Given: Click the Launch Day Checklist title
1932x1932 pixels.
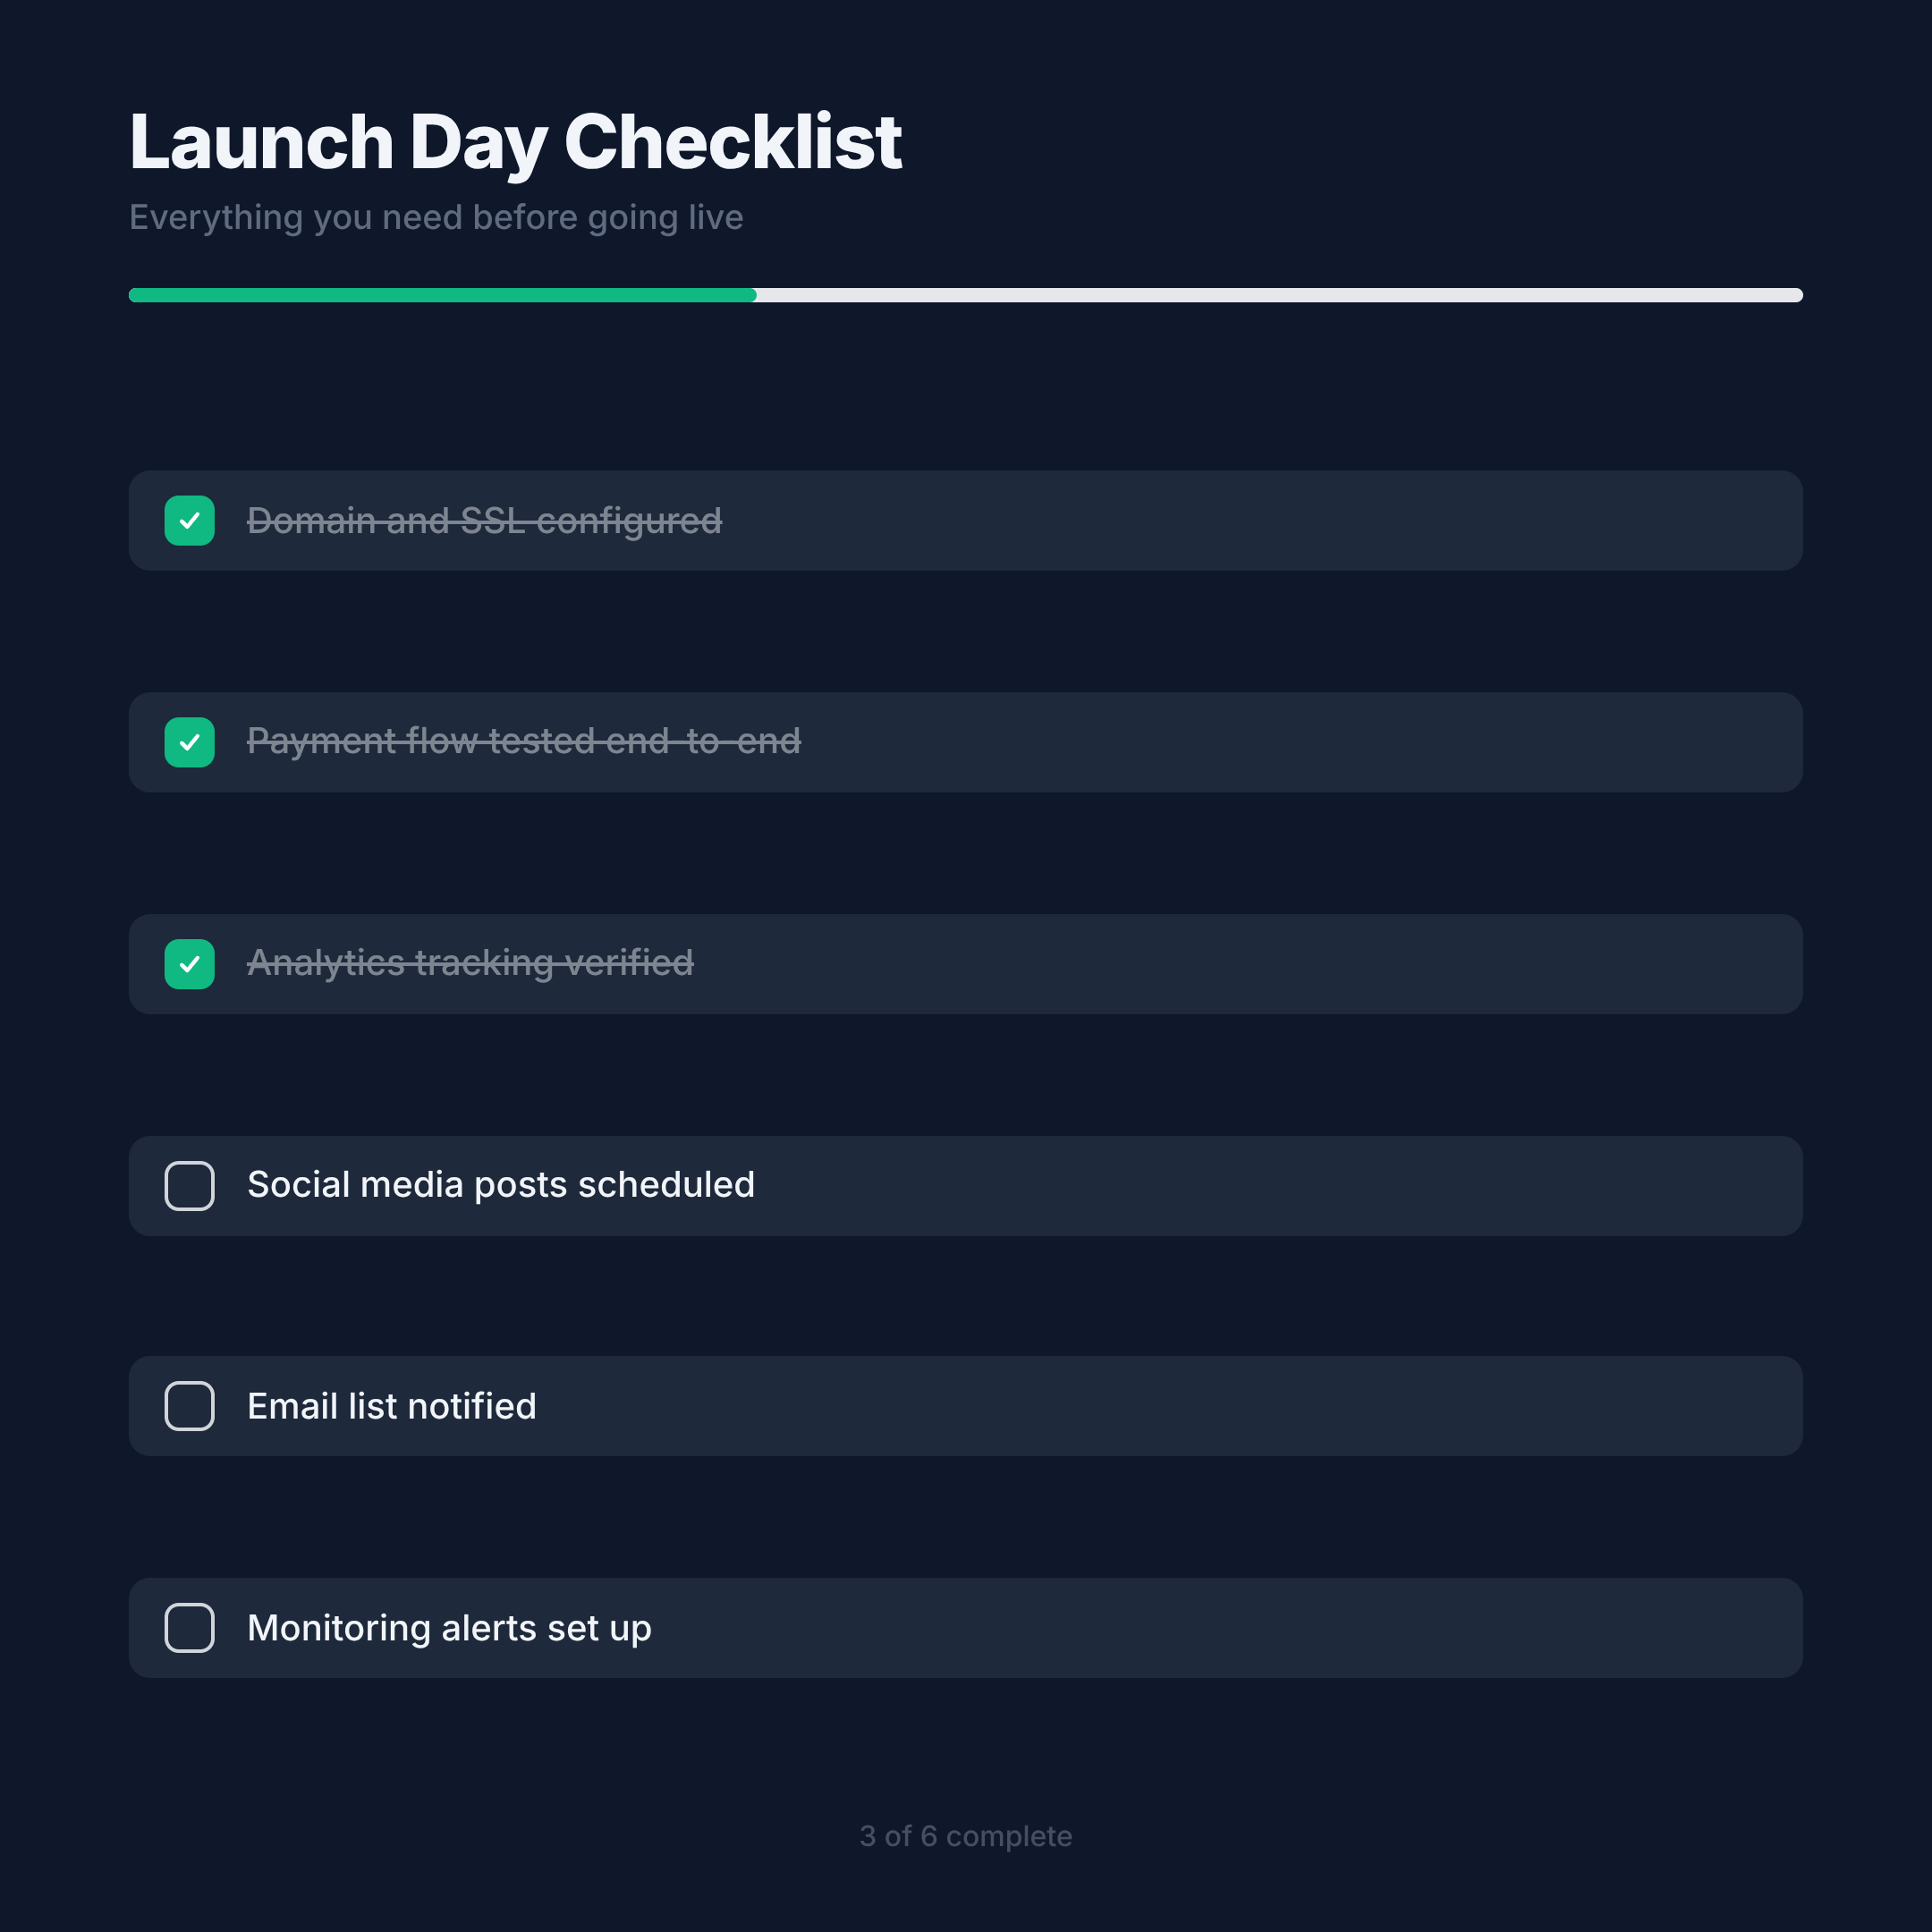Looking at the screenshot, I should click(516, 140).
